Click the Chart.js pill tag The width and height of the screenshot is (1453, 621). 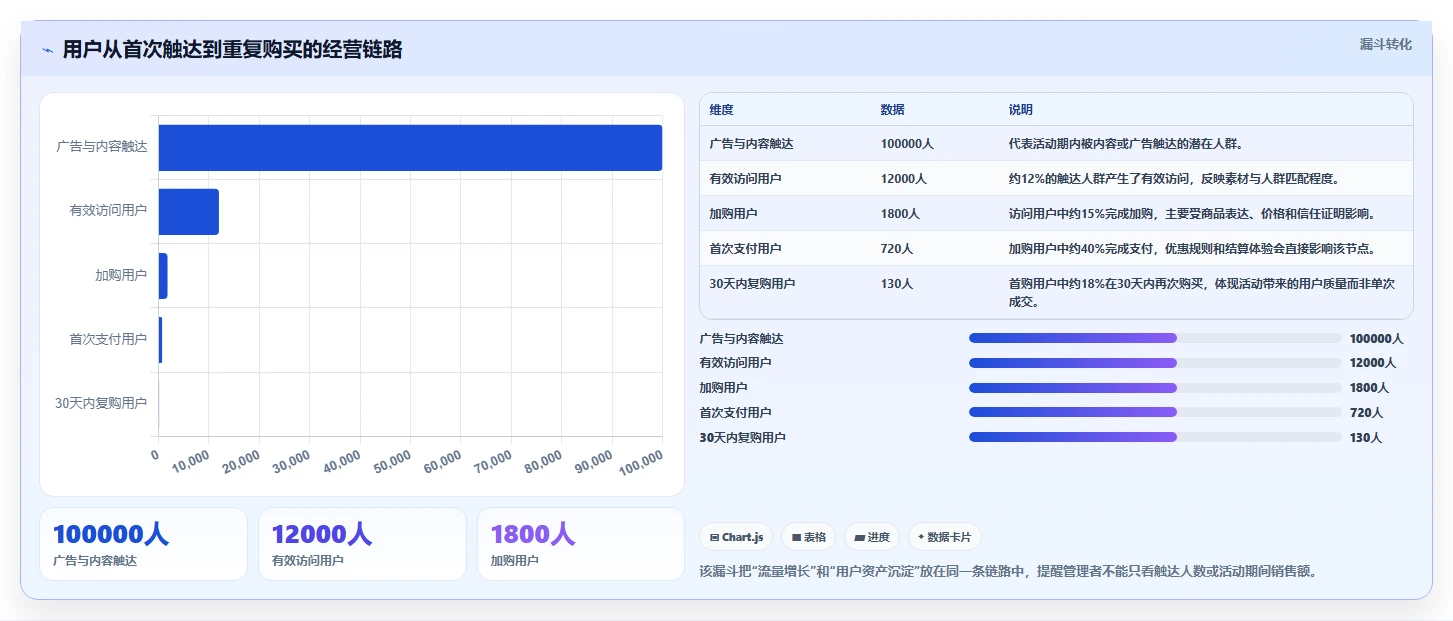(x=736, y=537)
